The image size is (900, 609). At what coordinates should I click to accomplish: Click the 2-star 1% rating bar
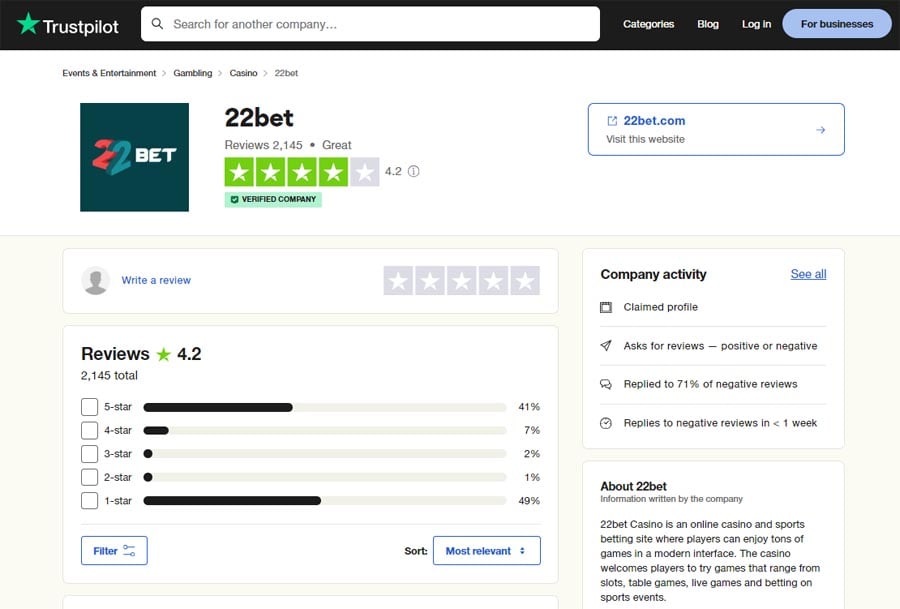click(325, 478)
